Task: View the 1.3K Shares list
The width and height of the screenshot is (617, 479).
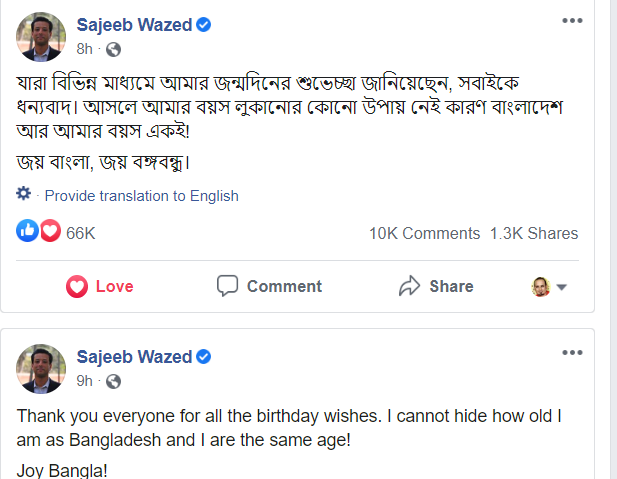Action: pyautogui.click(x=534, y=233)
